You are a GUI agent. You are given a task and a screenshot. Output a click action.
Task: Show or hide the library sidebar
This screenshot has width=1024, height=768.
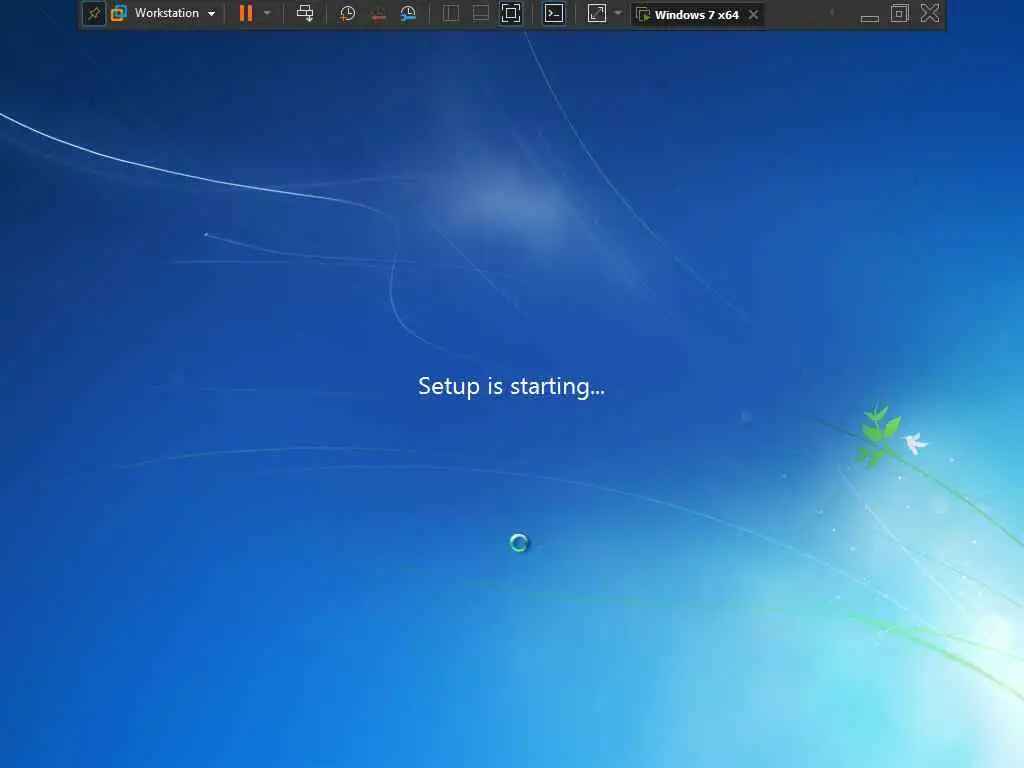pos(451,13)
